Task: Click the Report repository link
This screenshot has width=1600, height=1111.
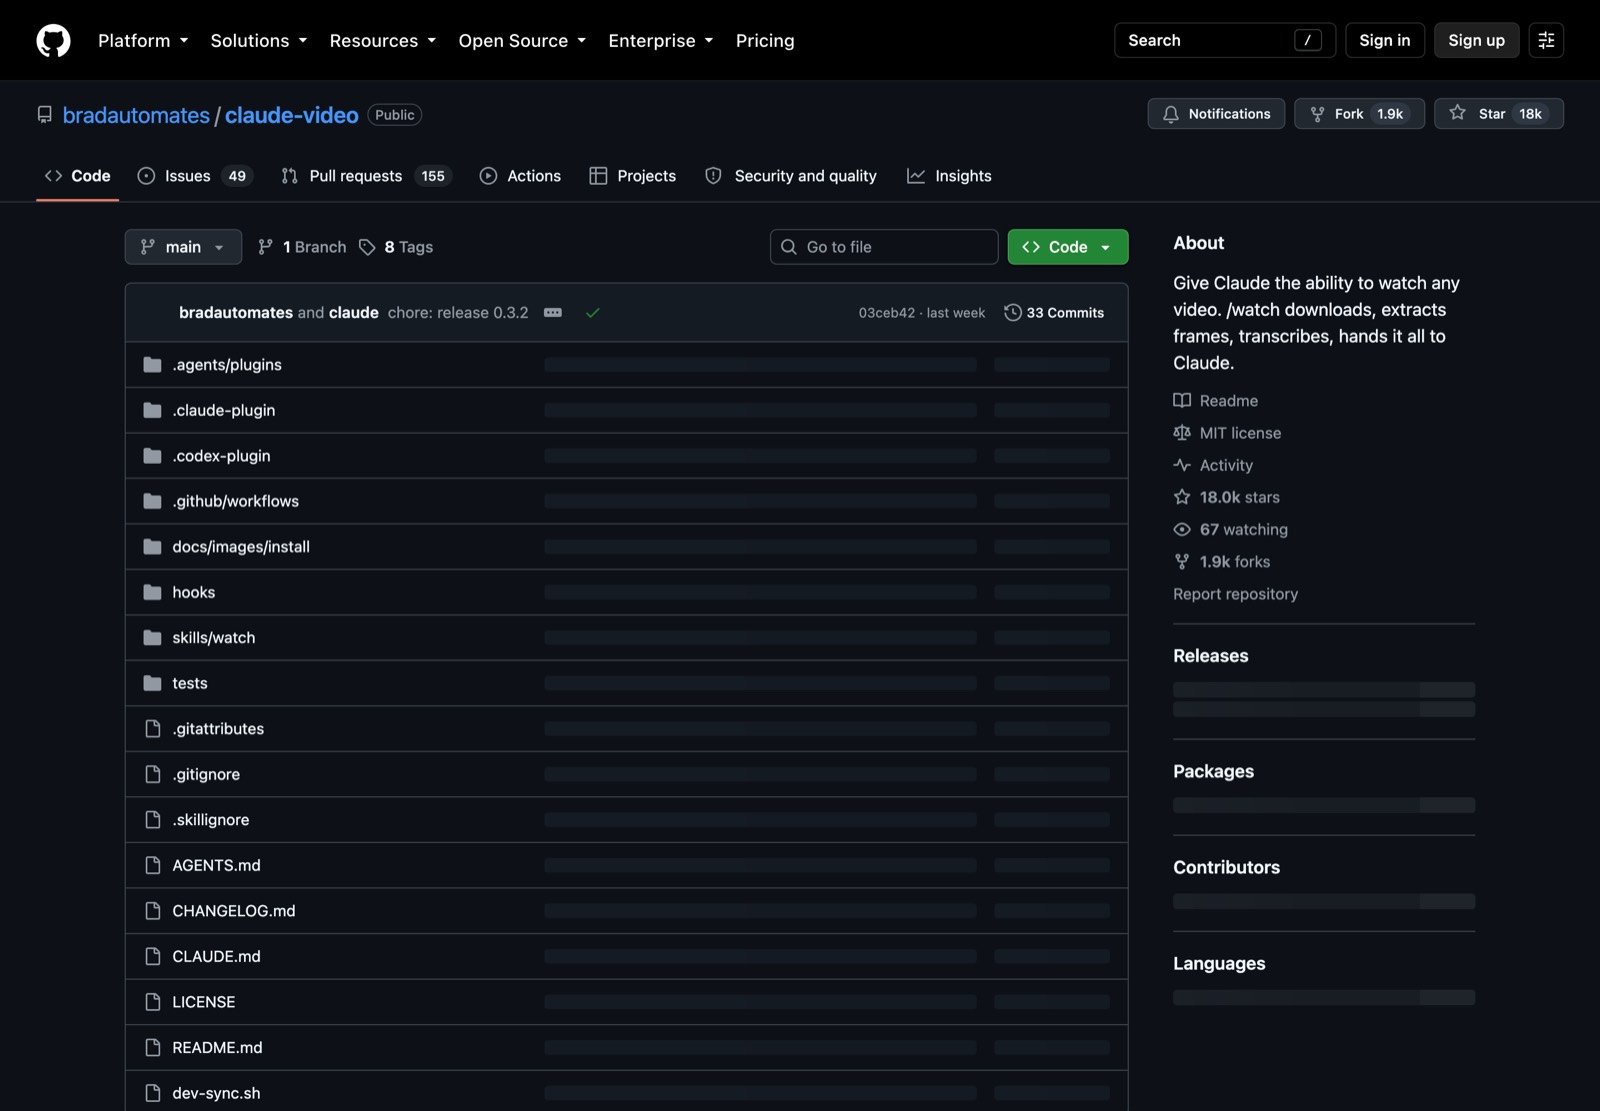Action: [1236, 594]
